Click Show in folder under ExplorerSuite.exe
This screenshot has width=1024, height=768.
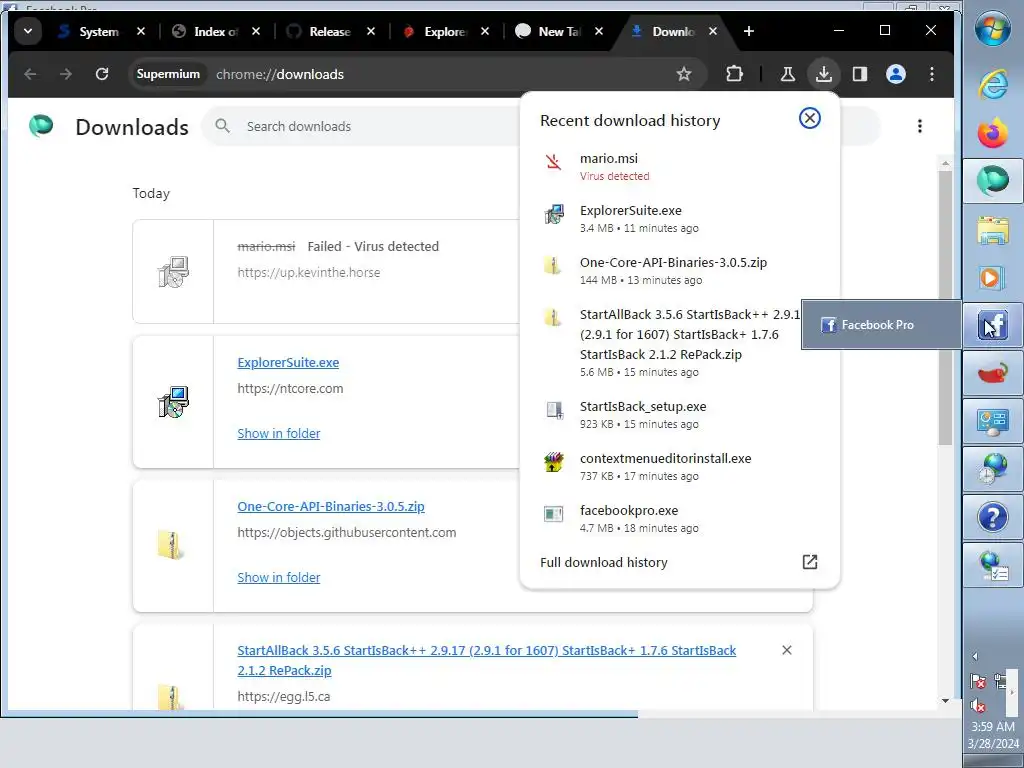point(279,434)
